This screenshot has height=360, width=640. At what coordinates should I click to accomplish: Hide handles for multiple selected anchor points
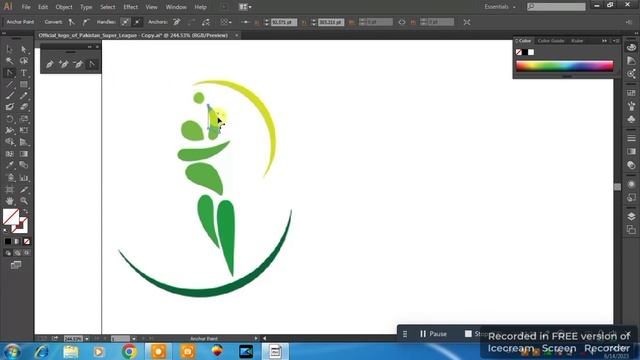pyautogui.click(x=138, y=22)
